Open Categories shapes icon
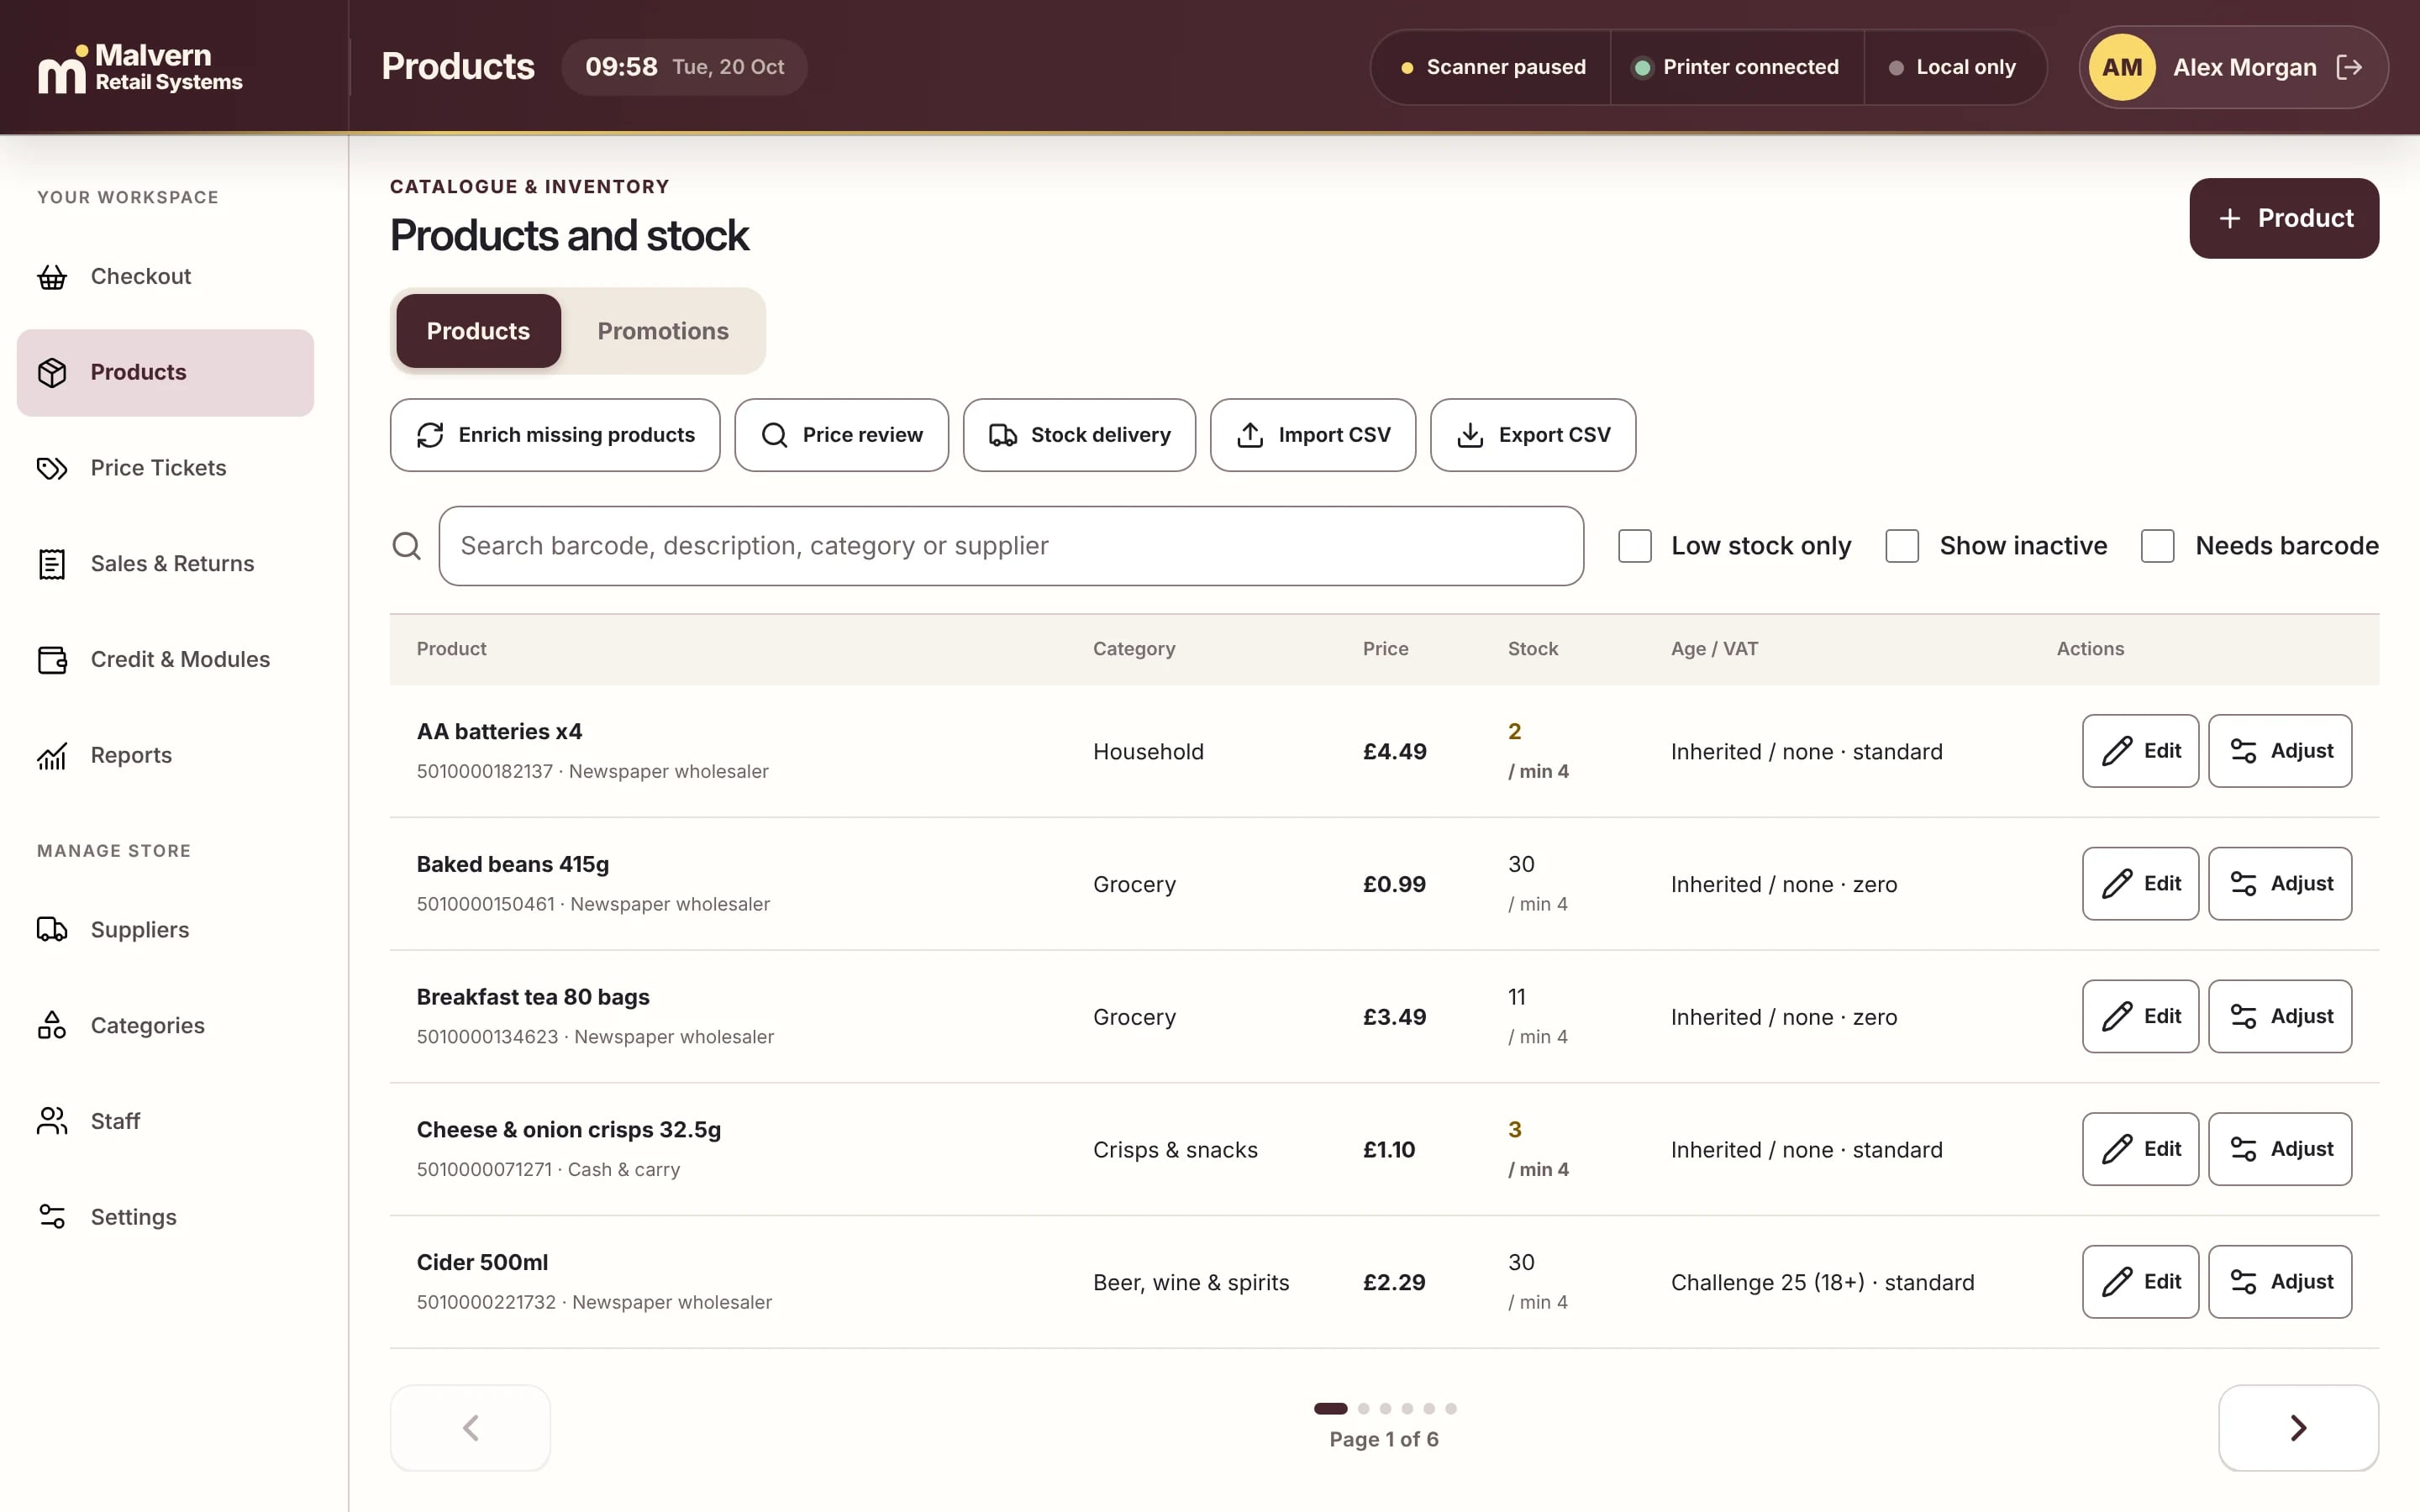 click(52, 1026)
